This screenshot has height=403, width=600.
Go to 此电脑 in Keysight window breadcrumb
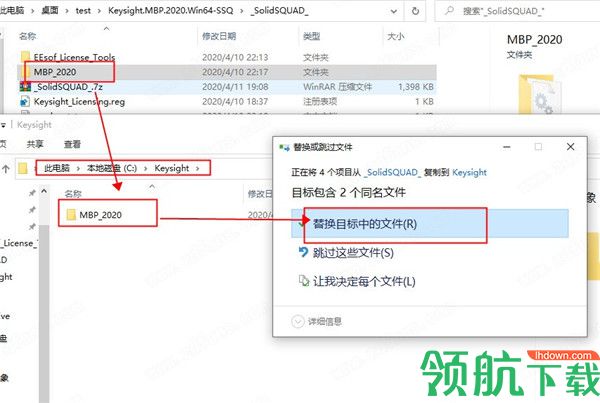[57, 168]
